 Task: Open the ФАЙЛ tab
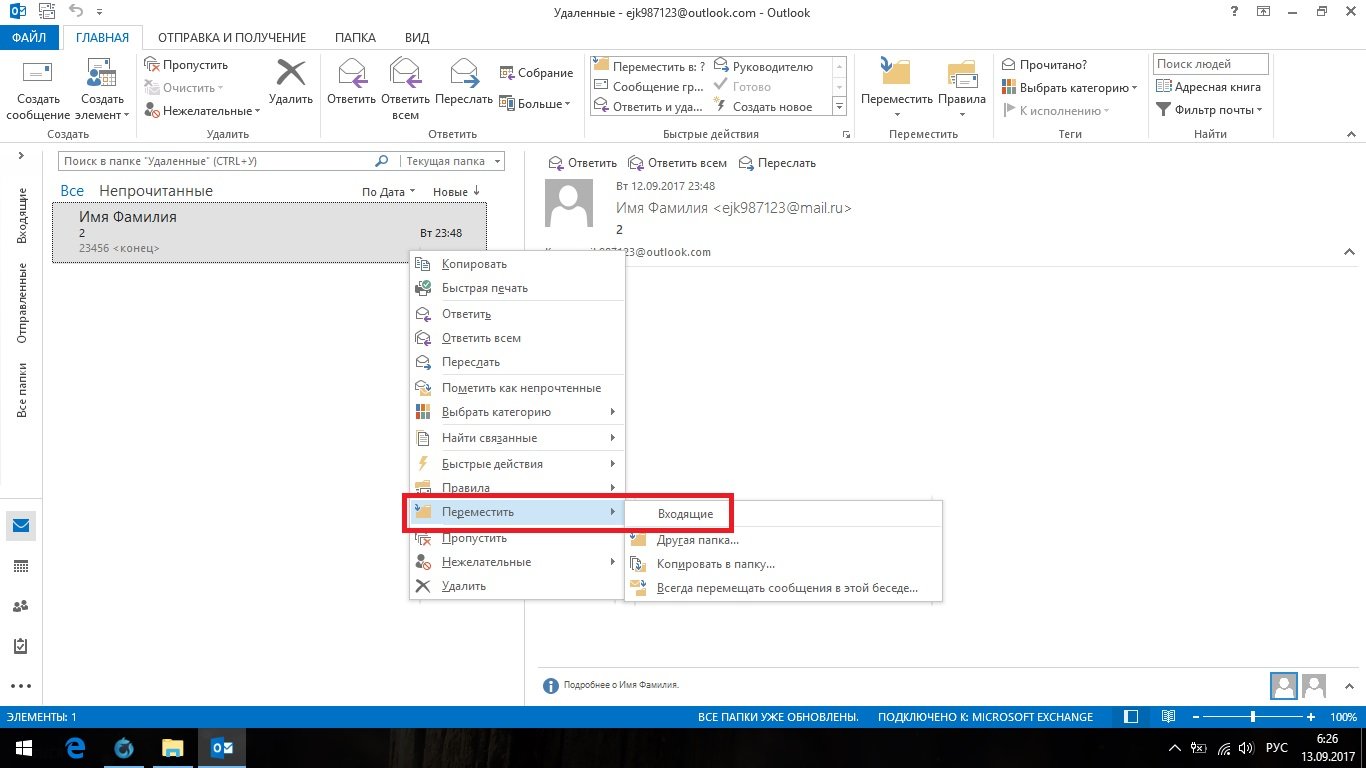[29, 38]
